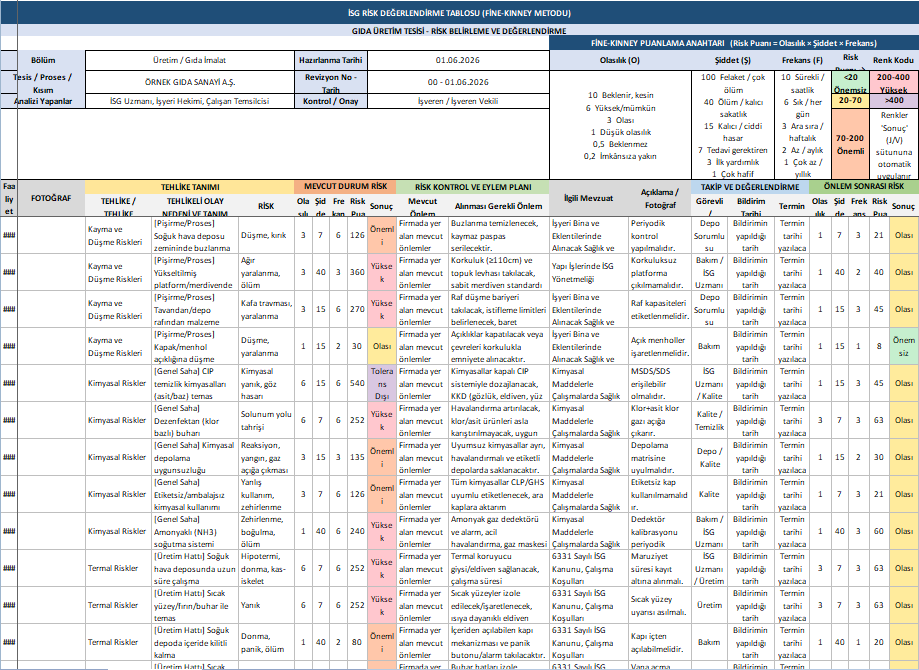919x670 pixels.
Task: Select the risk score cell '270'
Action: point(357,309)
